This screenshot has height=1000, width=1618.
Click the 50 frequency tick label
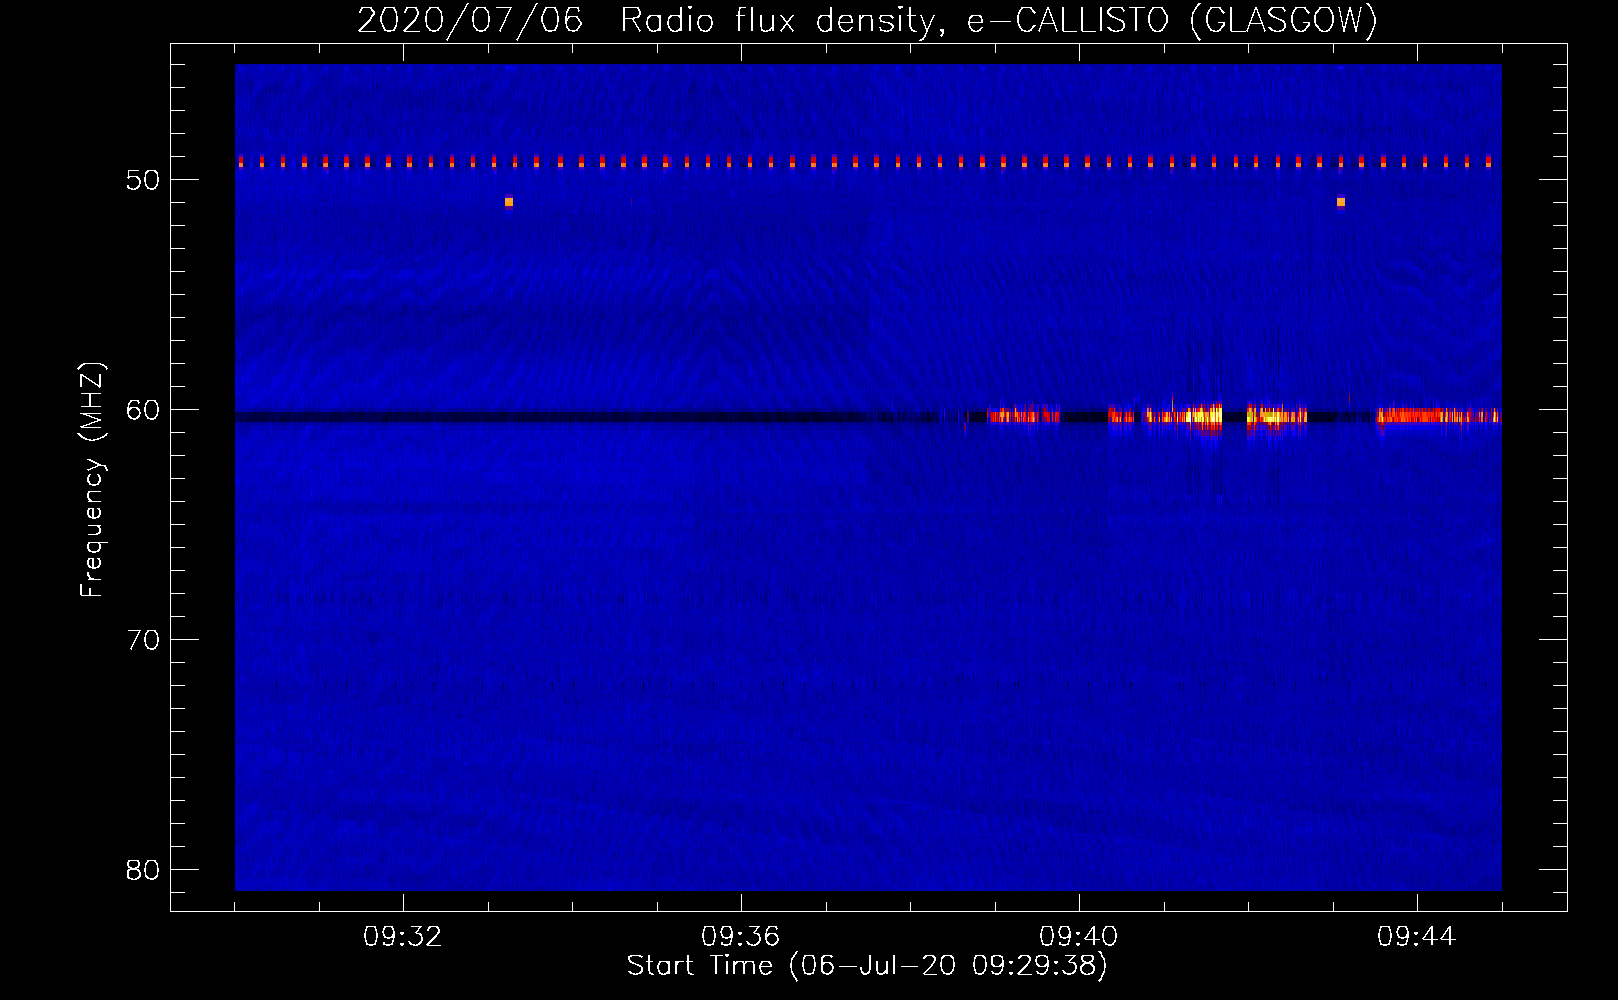click(x=143, y=180)
